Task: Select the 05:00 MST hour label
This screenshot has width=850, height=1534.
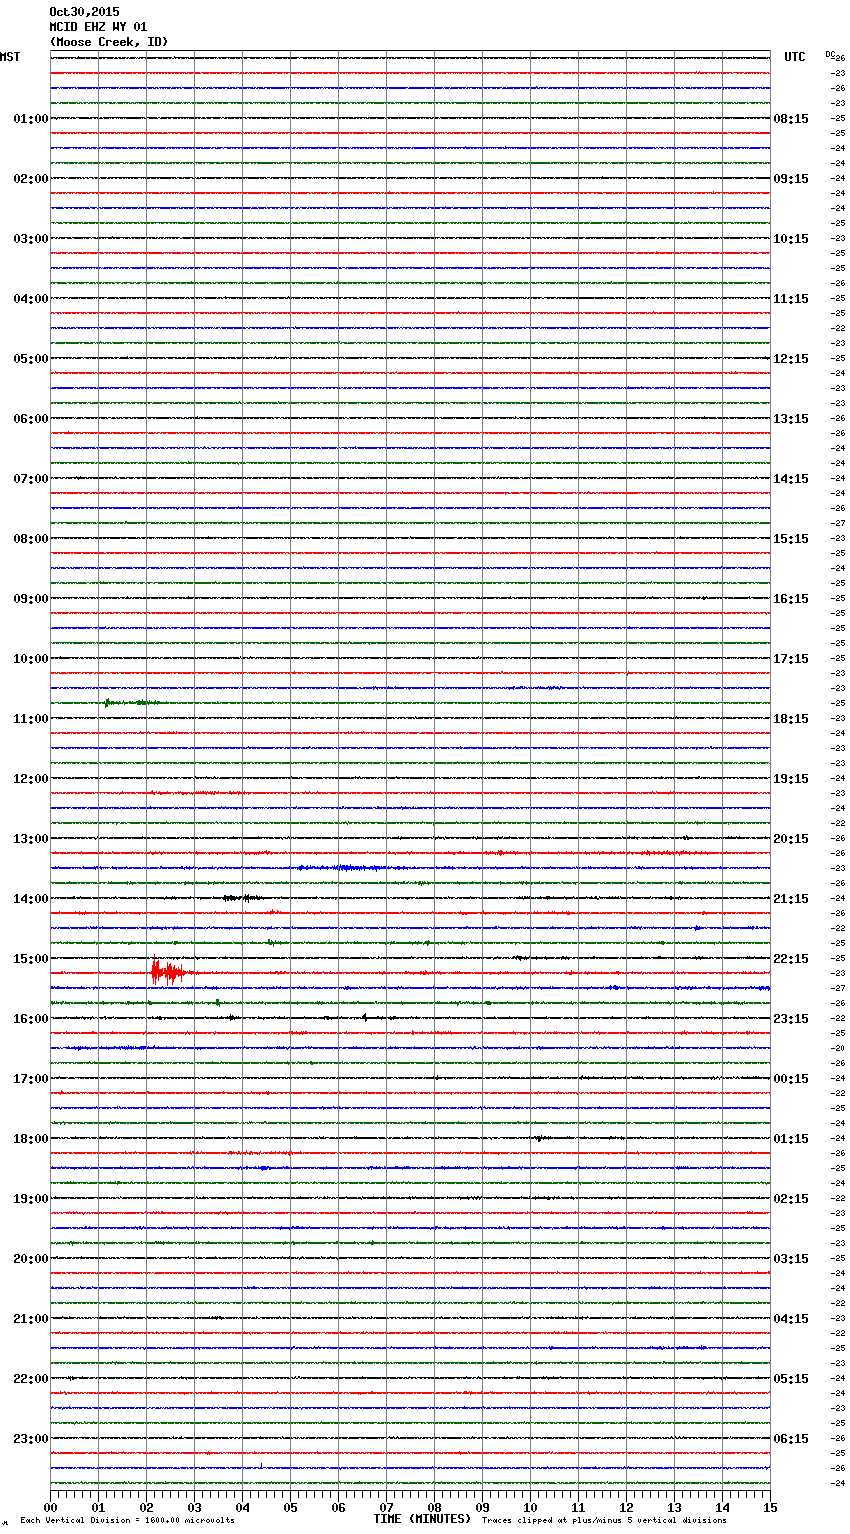Action: pos(31,359)
